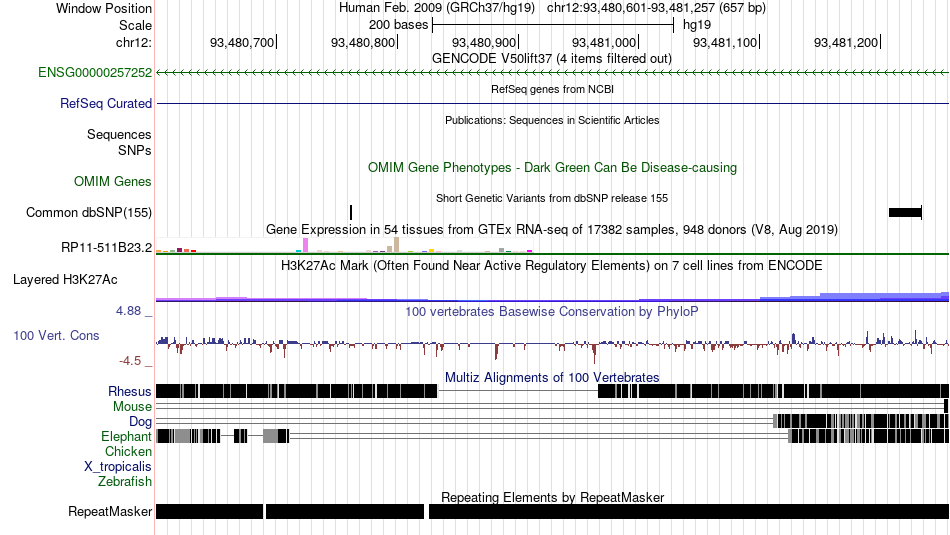The width and height of the screenshot is (950, 535).
Task: Click the OMIM Gene Phenotypes track title
Action: 552,168
